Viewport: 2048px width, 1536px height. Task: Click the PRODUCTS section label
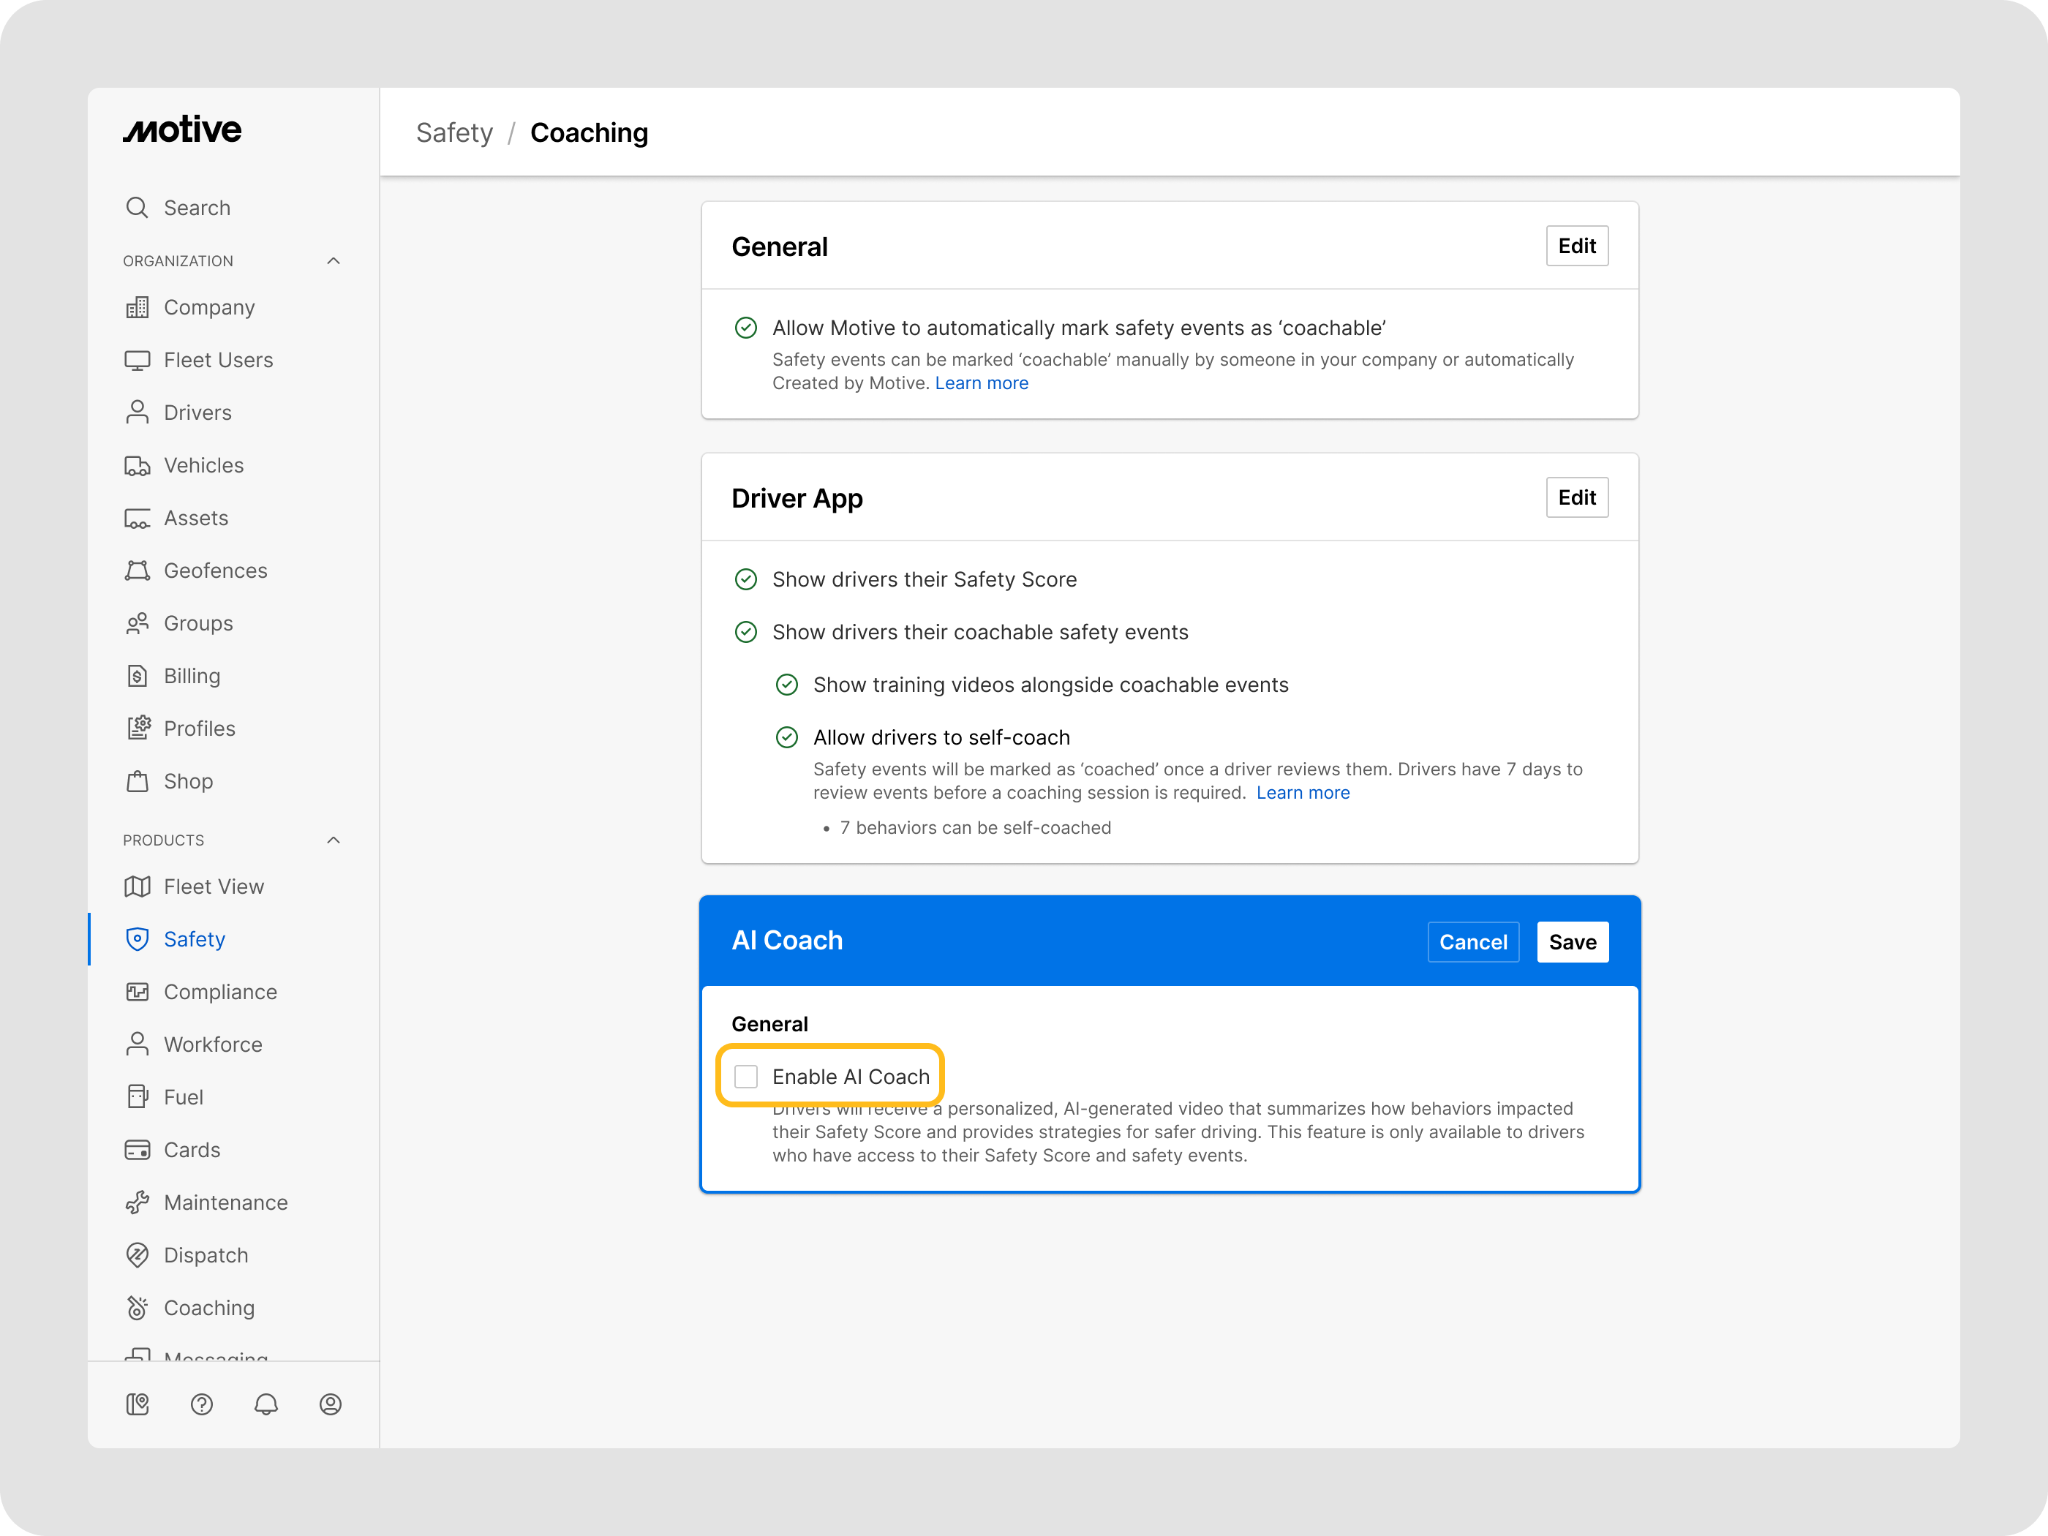coord(164,840)
